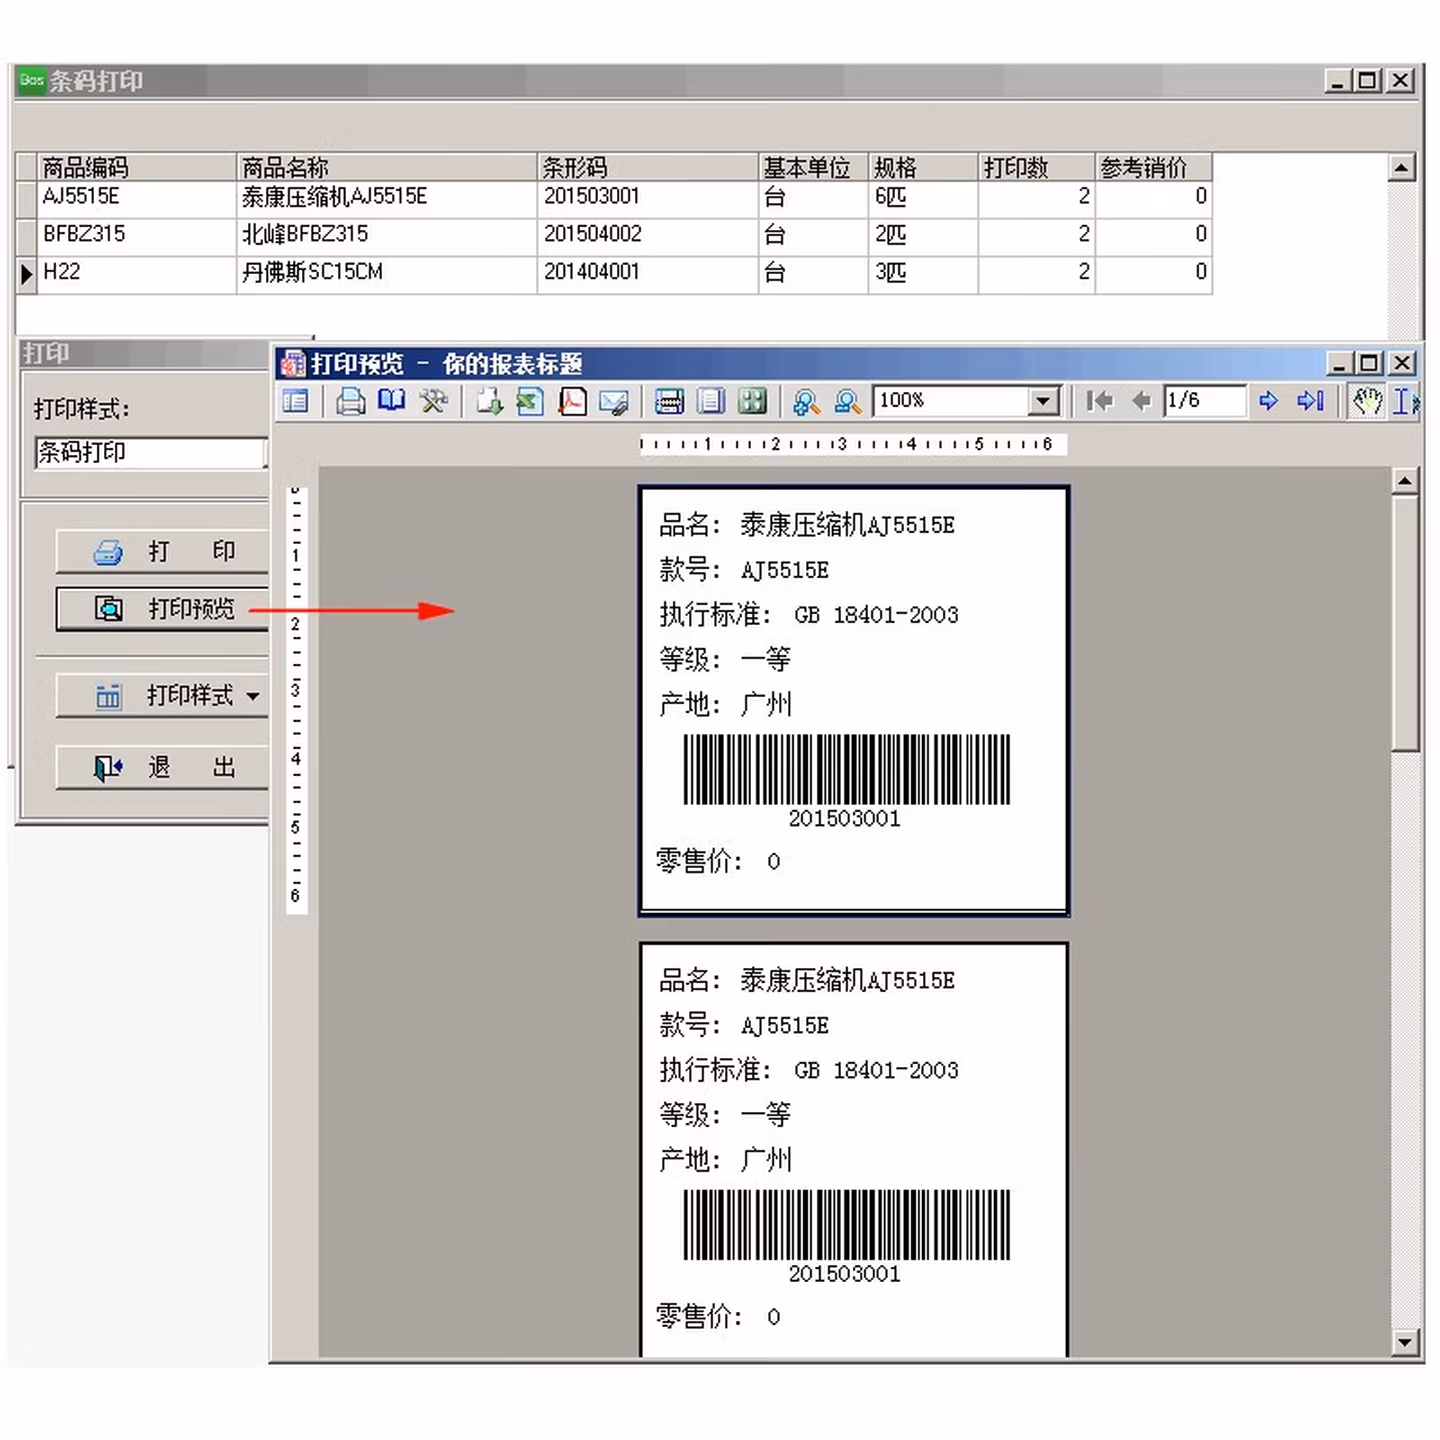Send report by email icon
This screenshot has width=1440, height=1440.
click(x=613, y=401)
